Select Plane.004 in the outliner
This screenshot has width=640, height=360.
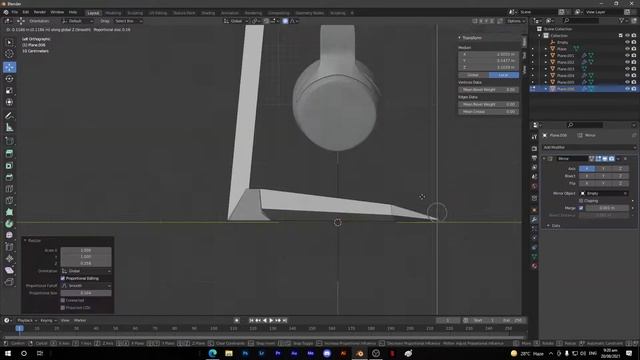565,75
